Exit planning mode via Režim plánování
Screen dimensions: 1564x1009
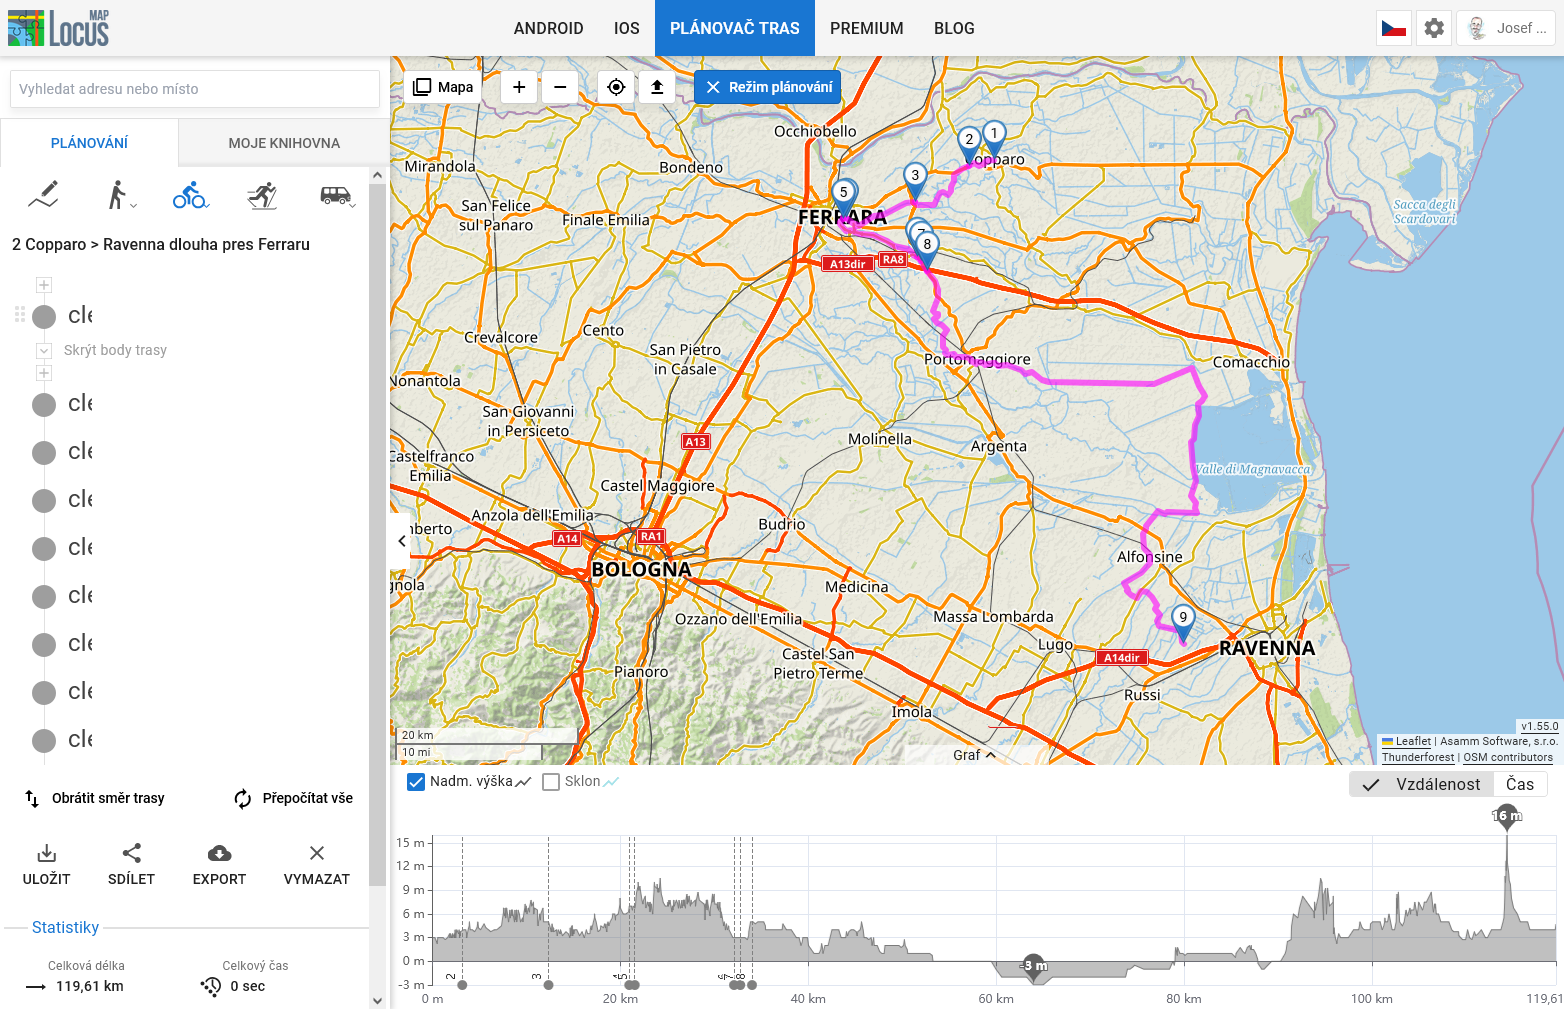pyautogui.click(x=768, y=87)
